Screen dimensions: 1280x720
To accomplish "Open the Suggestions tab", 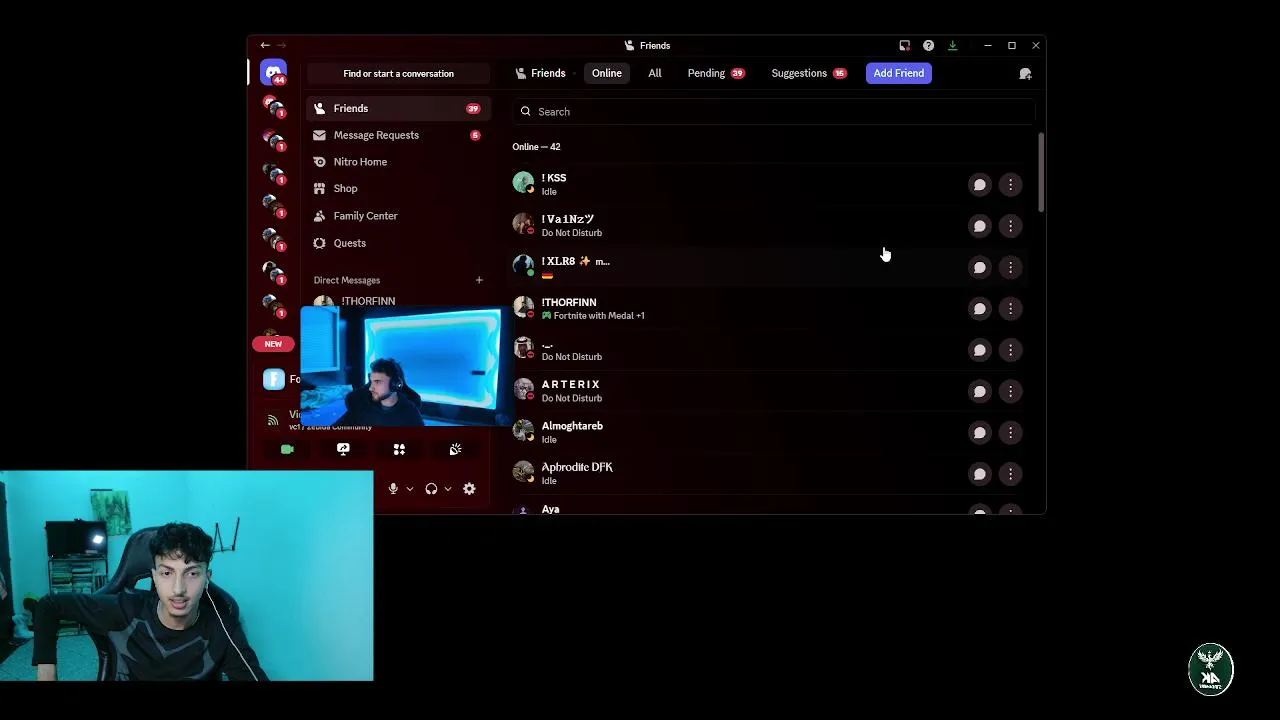I will (x=808, y=73).
